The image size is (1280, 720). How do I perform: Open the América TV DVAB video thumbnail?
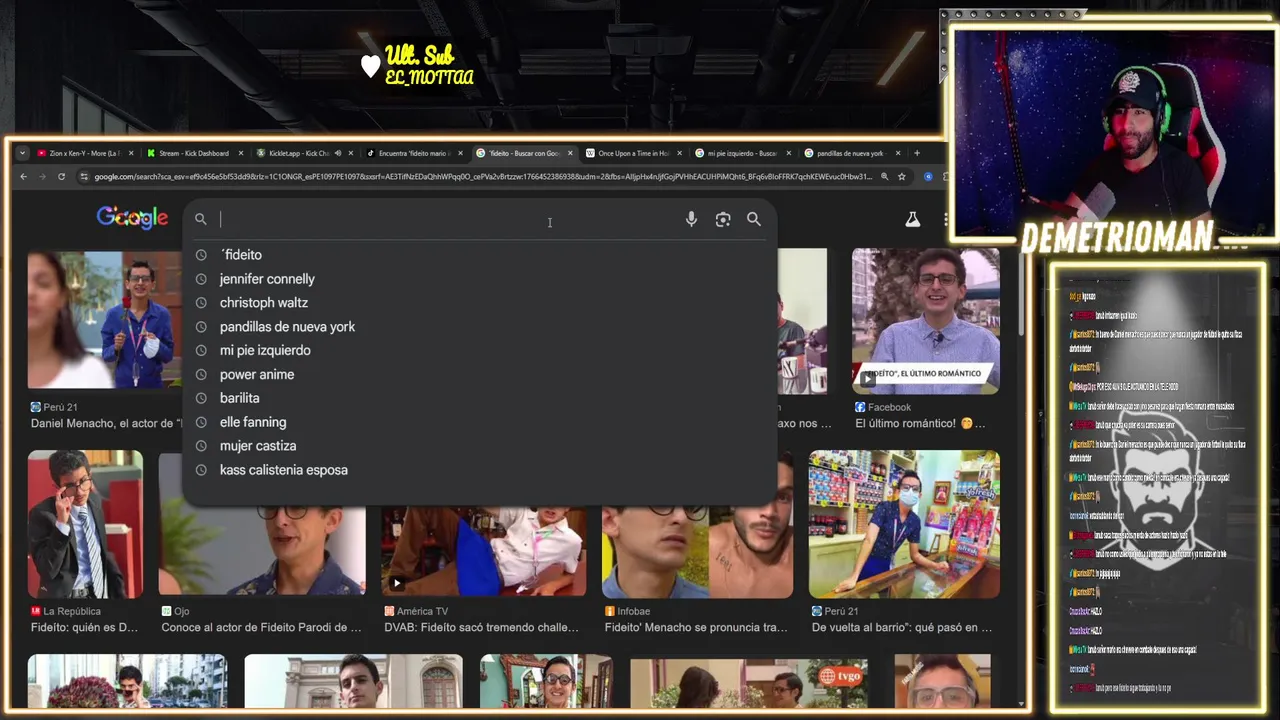[484, 551]
